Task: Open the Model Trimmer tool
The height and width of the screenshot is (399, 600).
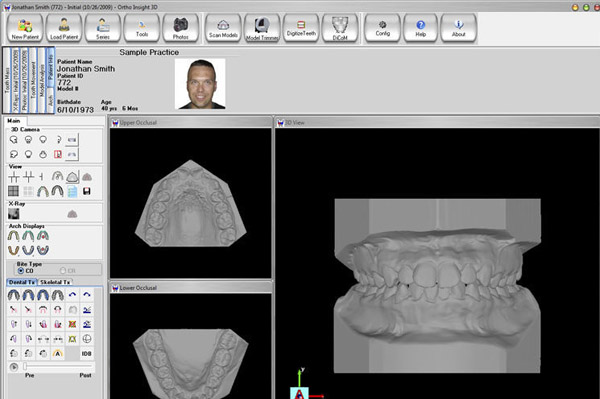Action: [x=262, y=28]
